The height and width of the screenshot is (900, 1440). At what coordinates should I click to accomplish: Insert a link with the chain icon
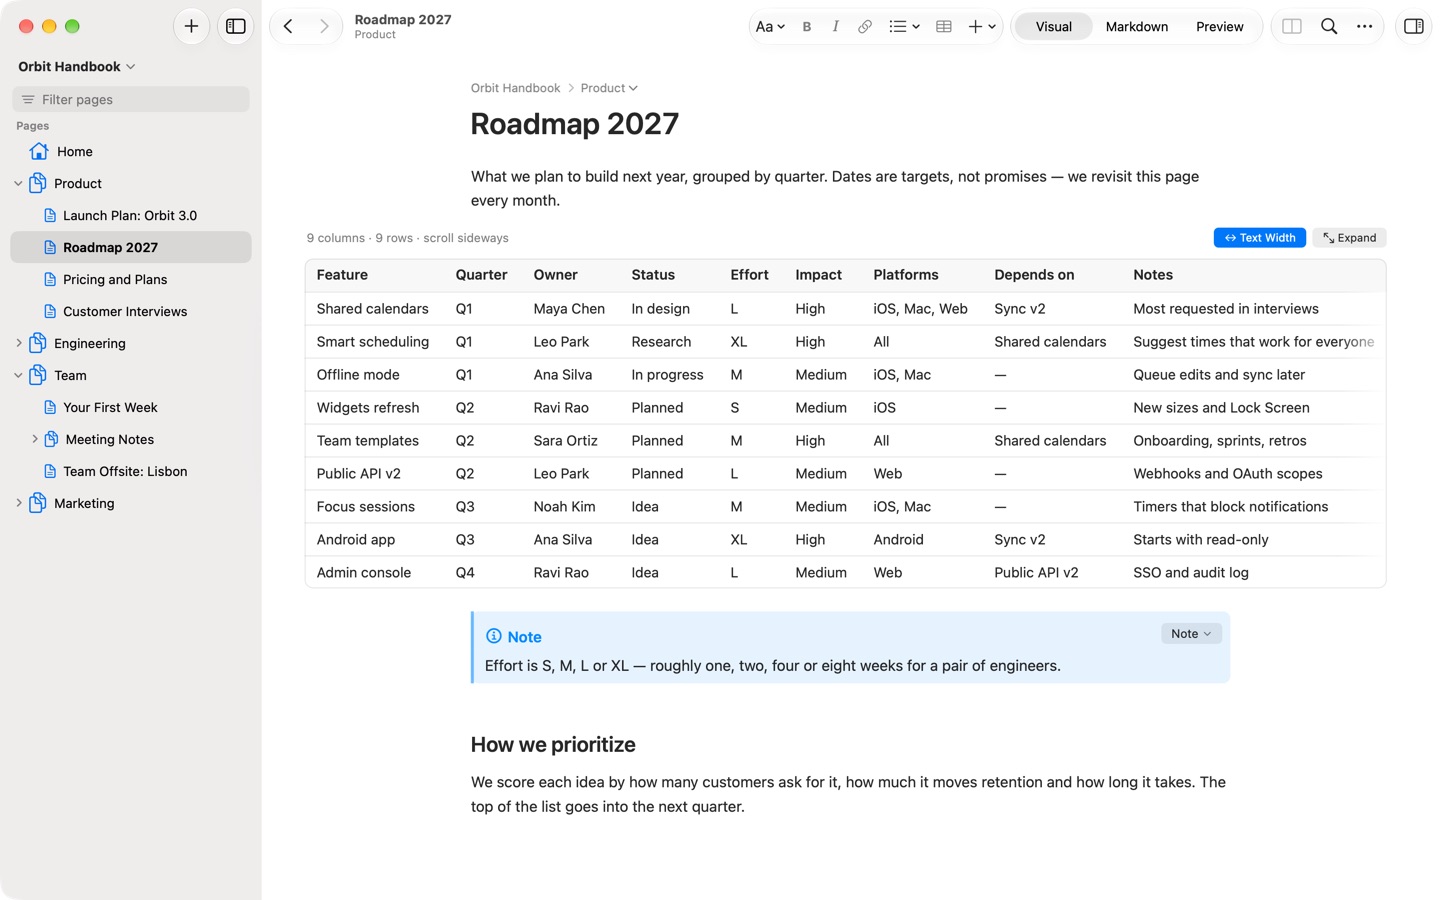[x=865, y=27]
